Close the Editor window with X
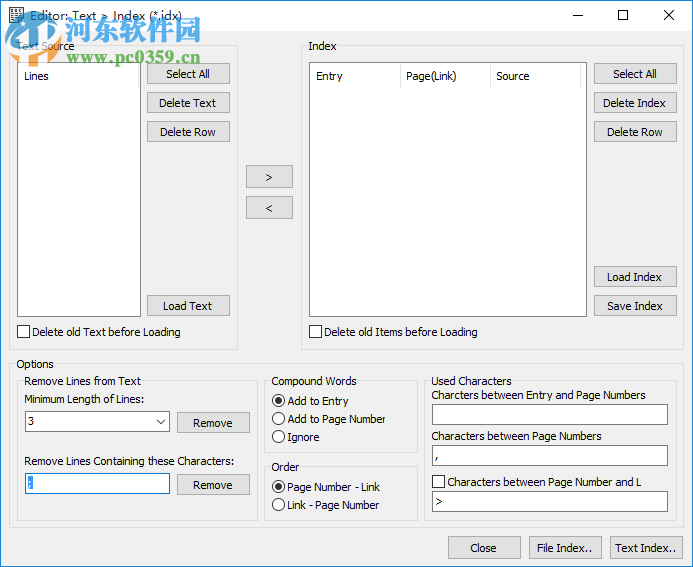693x567 pixels. (x=669, y=15)
